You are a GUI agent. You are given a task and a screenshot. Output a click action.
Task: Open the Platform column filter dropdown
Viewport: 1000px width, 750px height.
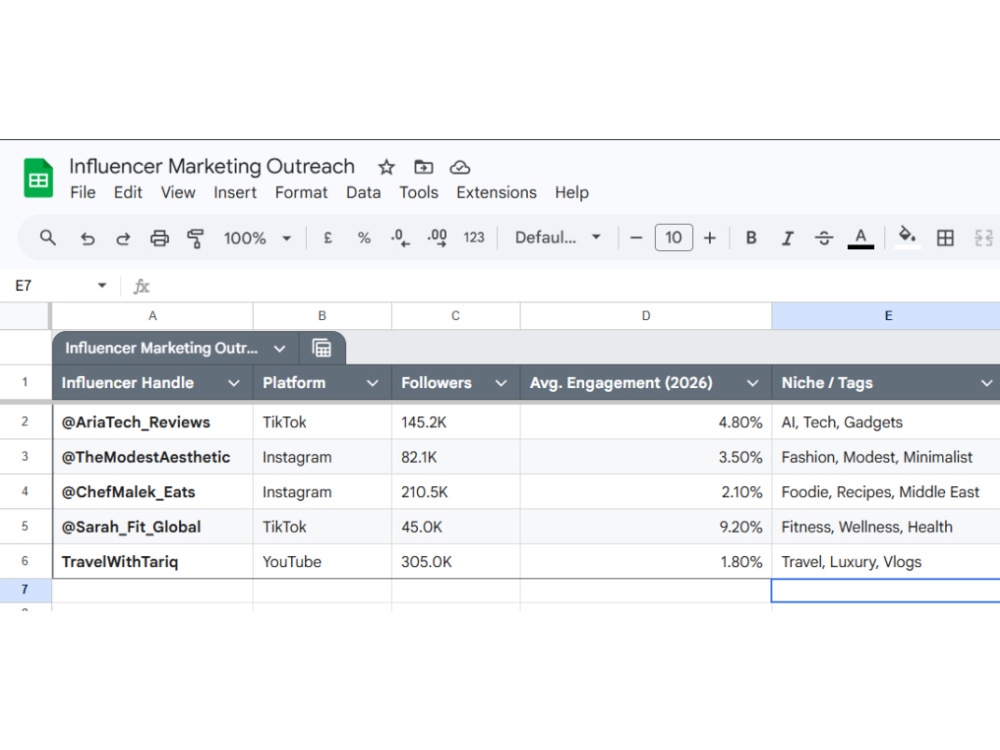[x=372, y=383]
